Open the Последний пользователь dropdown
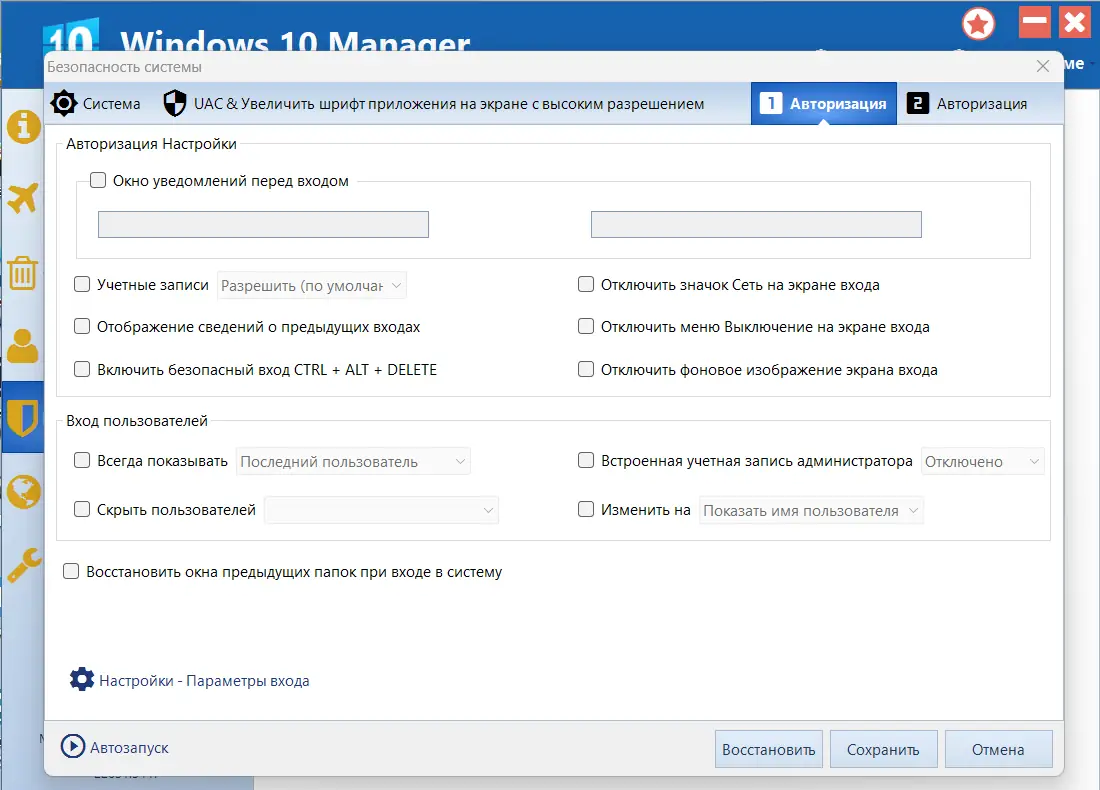1100x790 pixels. (353, 462)
